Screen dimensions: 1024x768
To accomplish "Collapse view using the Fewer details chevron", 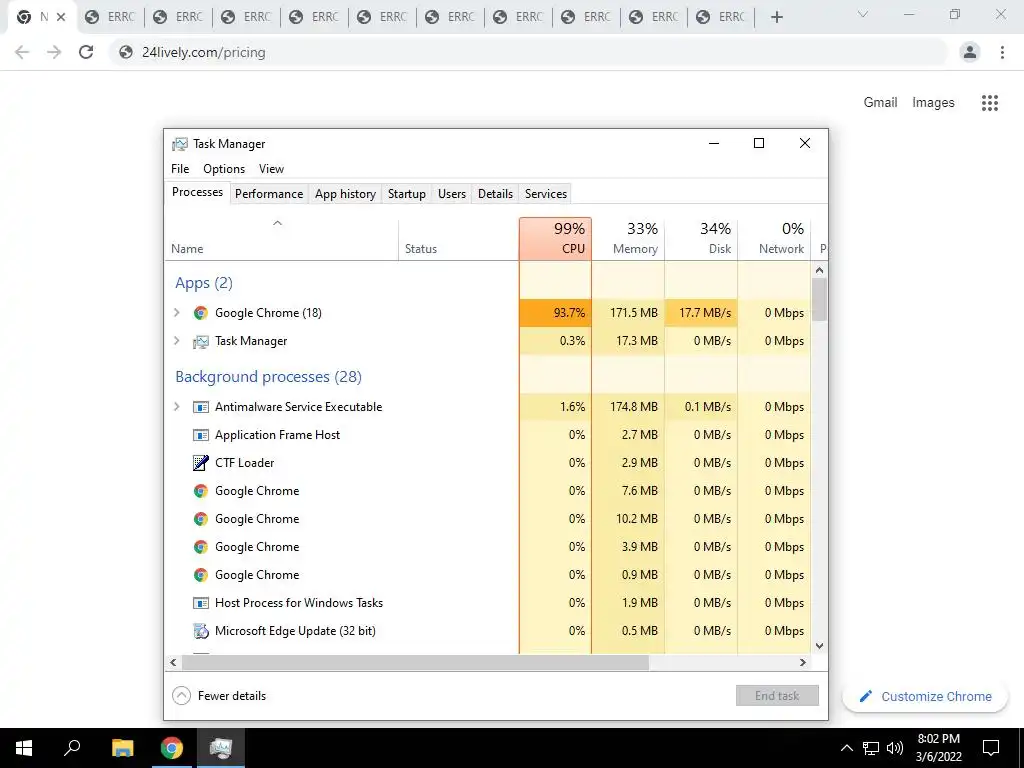I will [x=182, y=696].
